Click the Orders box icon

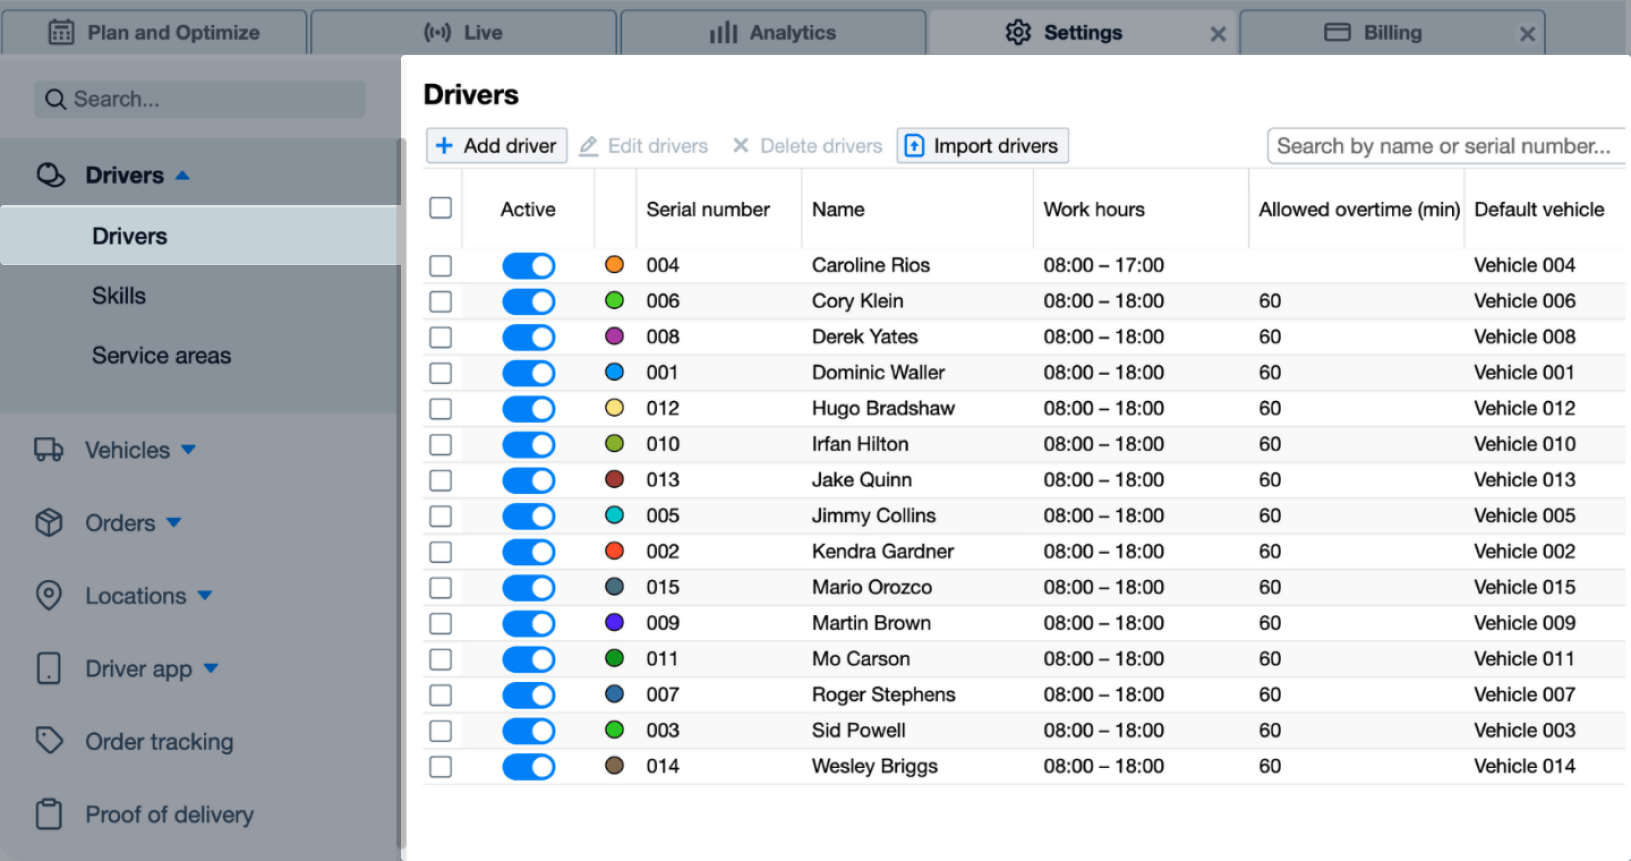[x=49, y=522]
